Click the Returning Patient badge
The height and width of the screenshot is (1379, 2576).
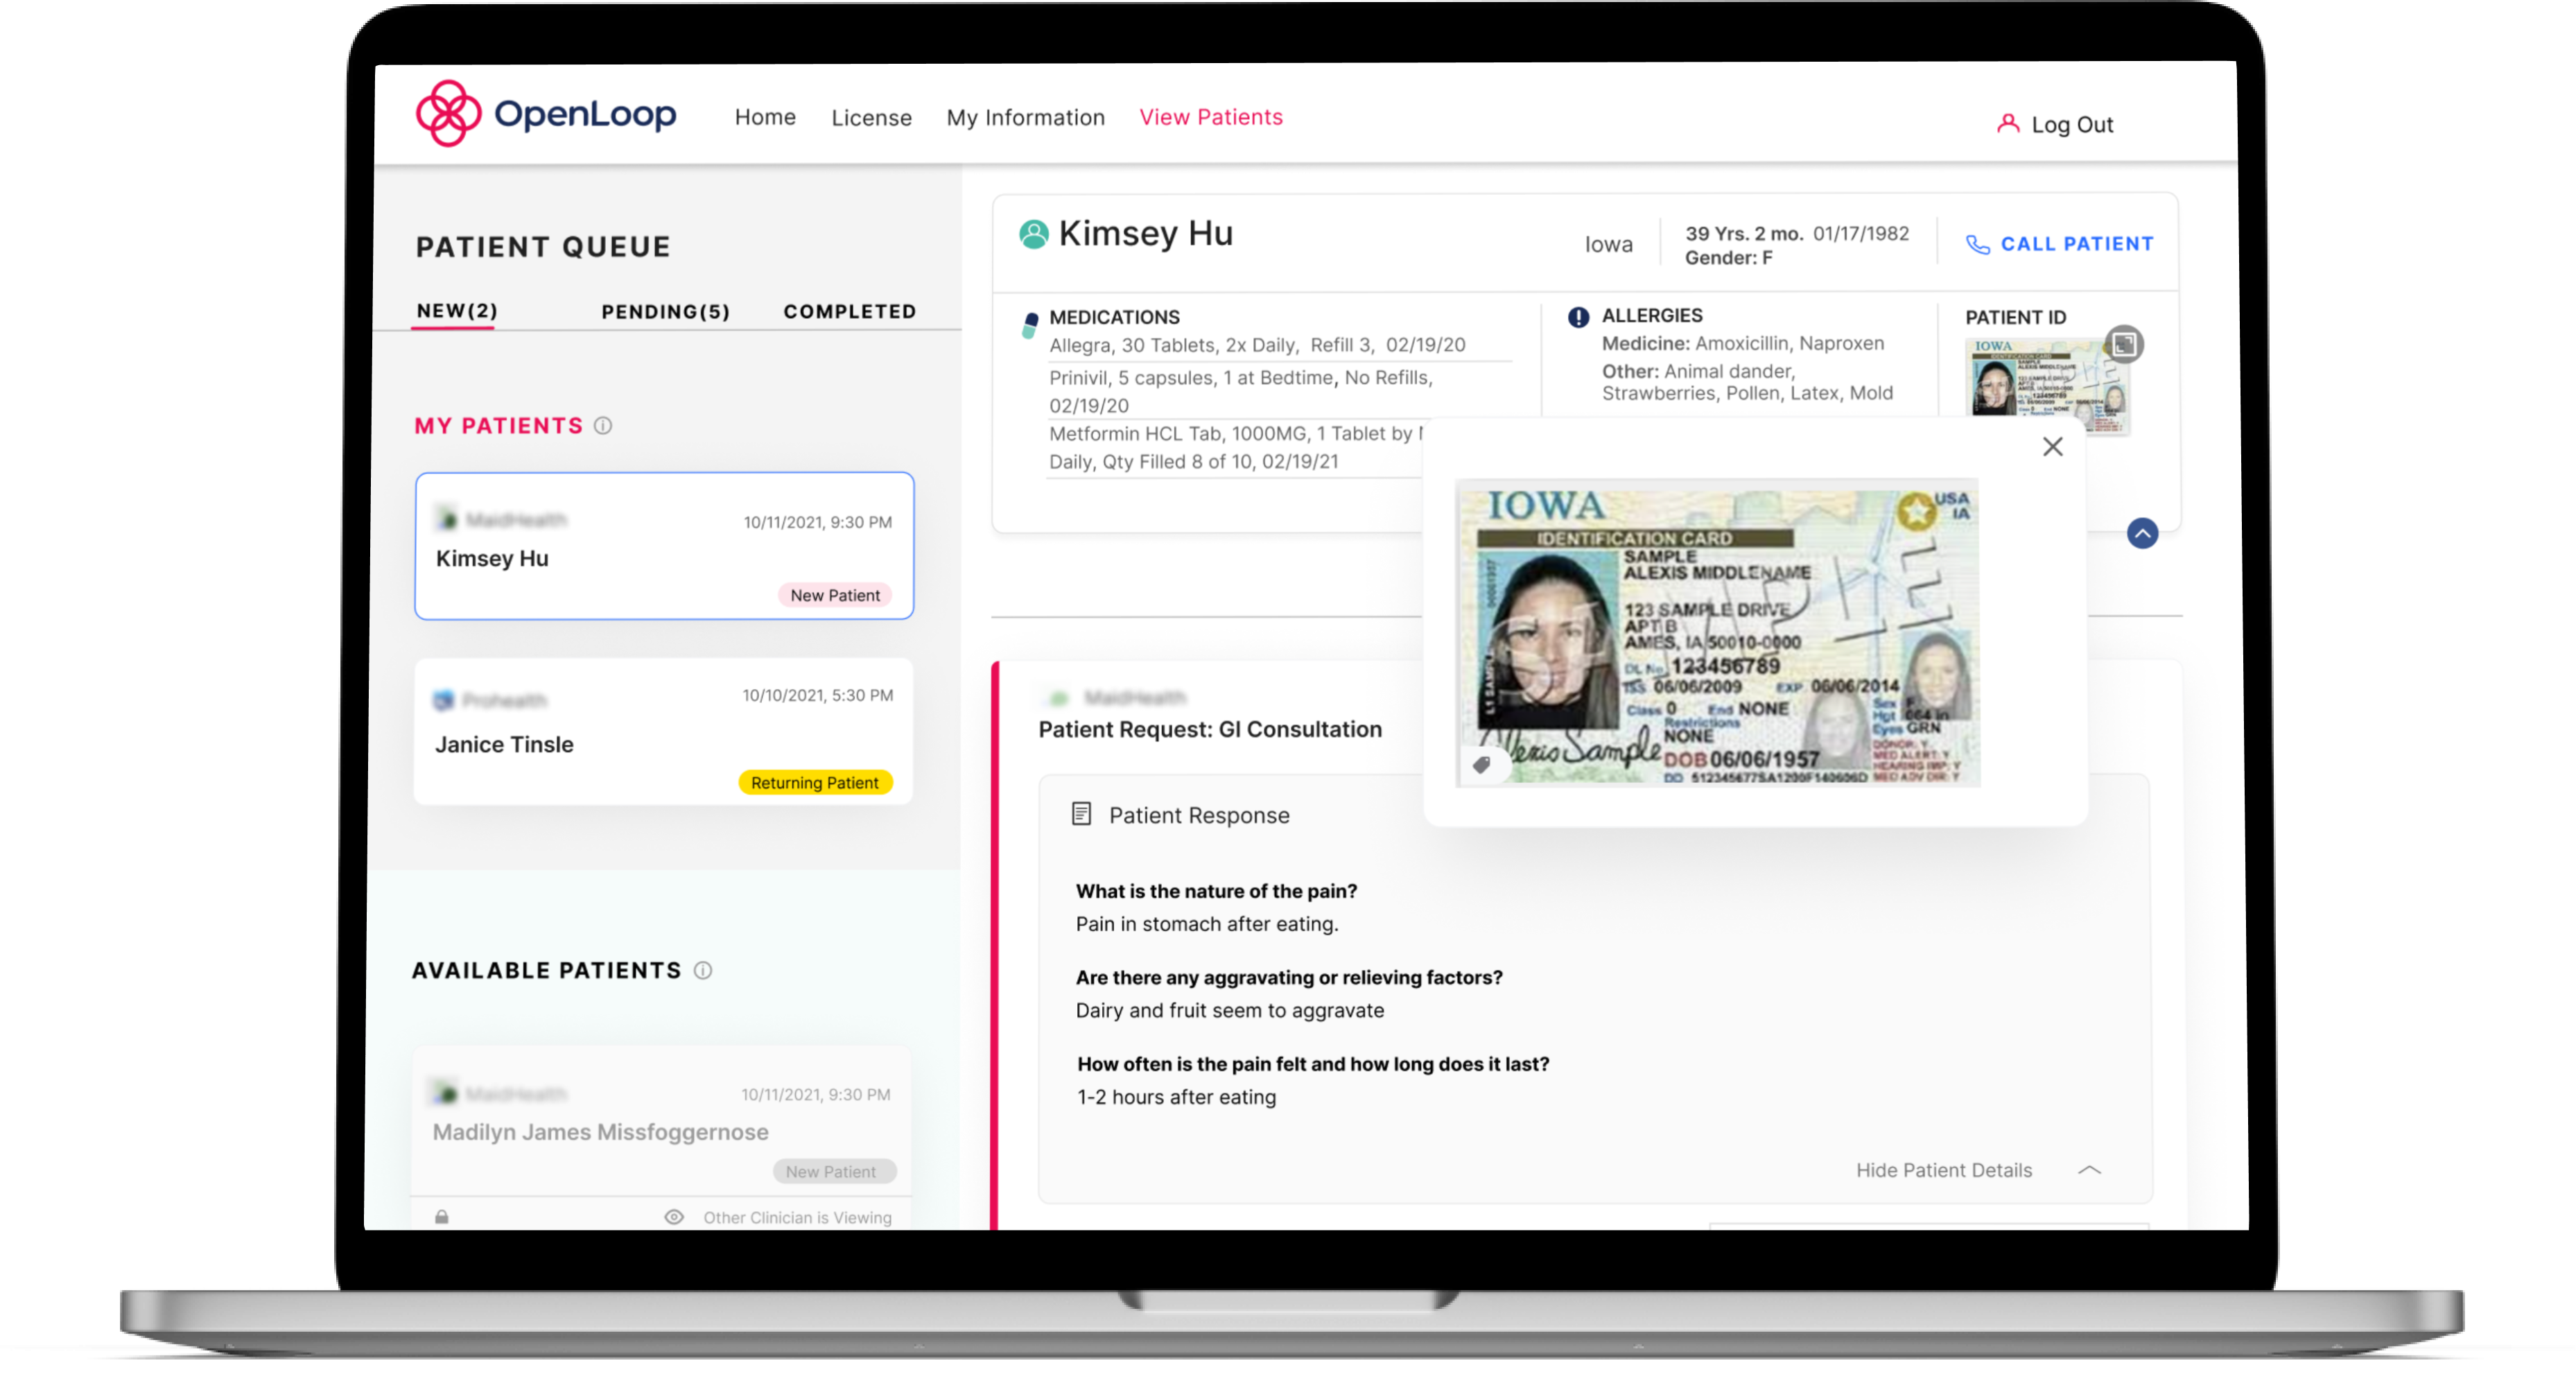pyautogui.click(x=815, y=782)
